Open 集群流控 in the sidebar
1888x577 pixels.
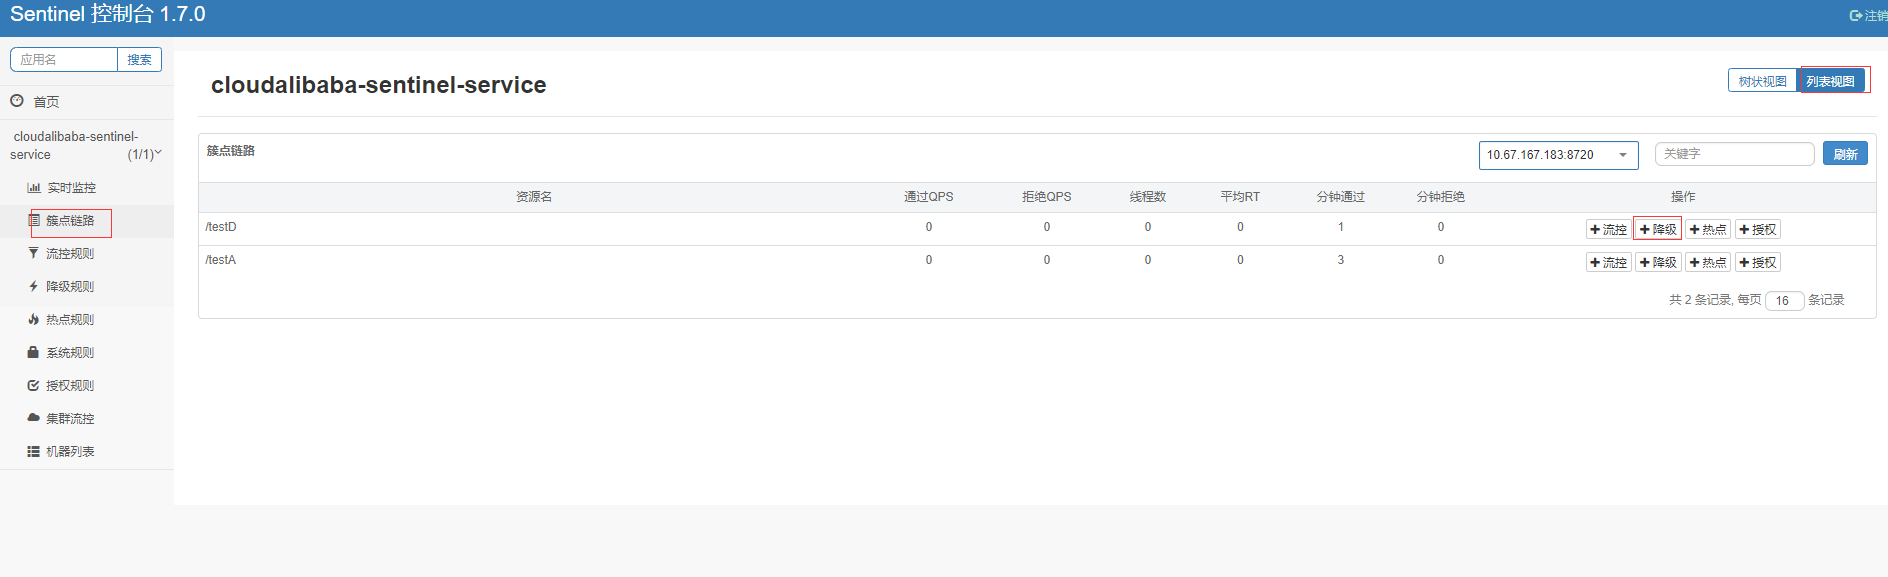pyautogui.click(x=70, y=419)
